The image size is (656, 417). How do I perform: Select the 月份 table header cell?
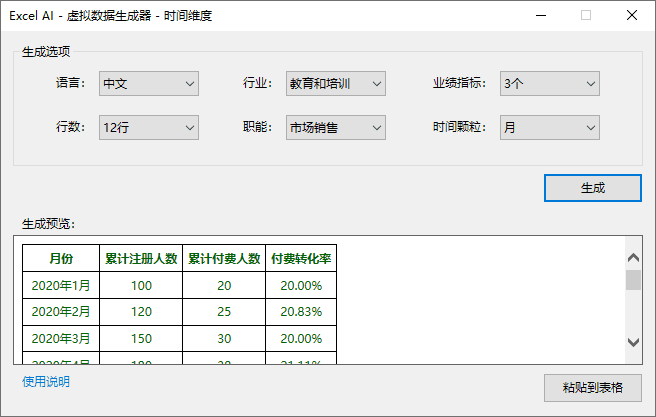(61, 258)
